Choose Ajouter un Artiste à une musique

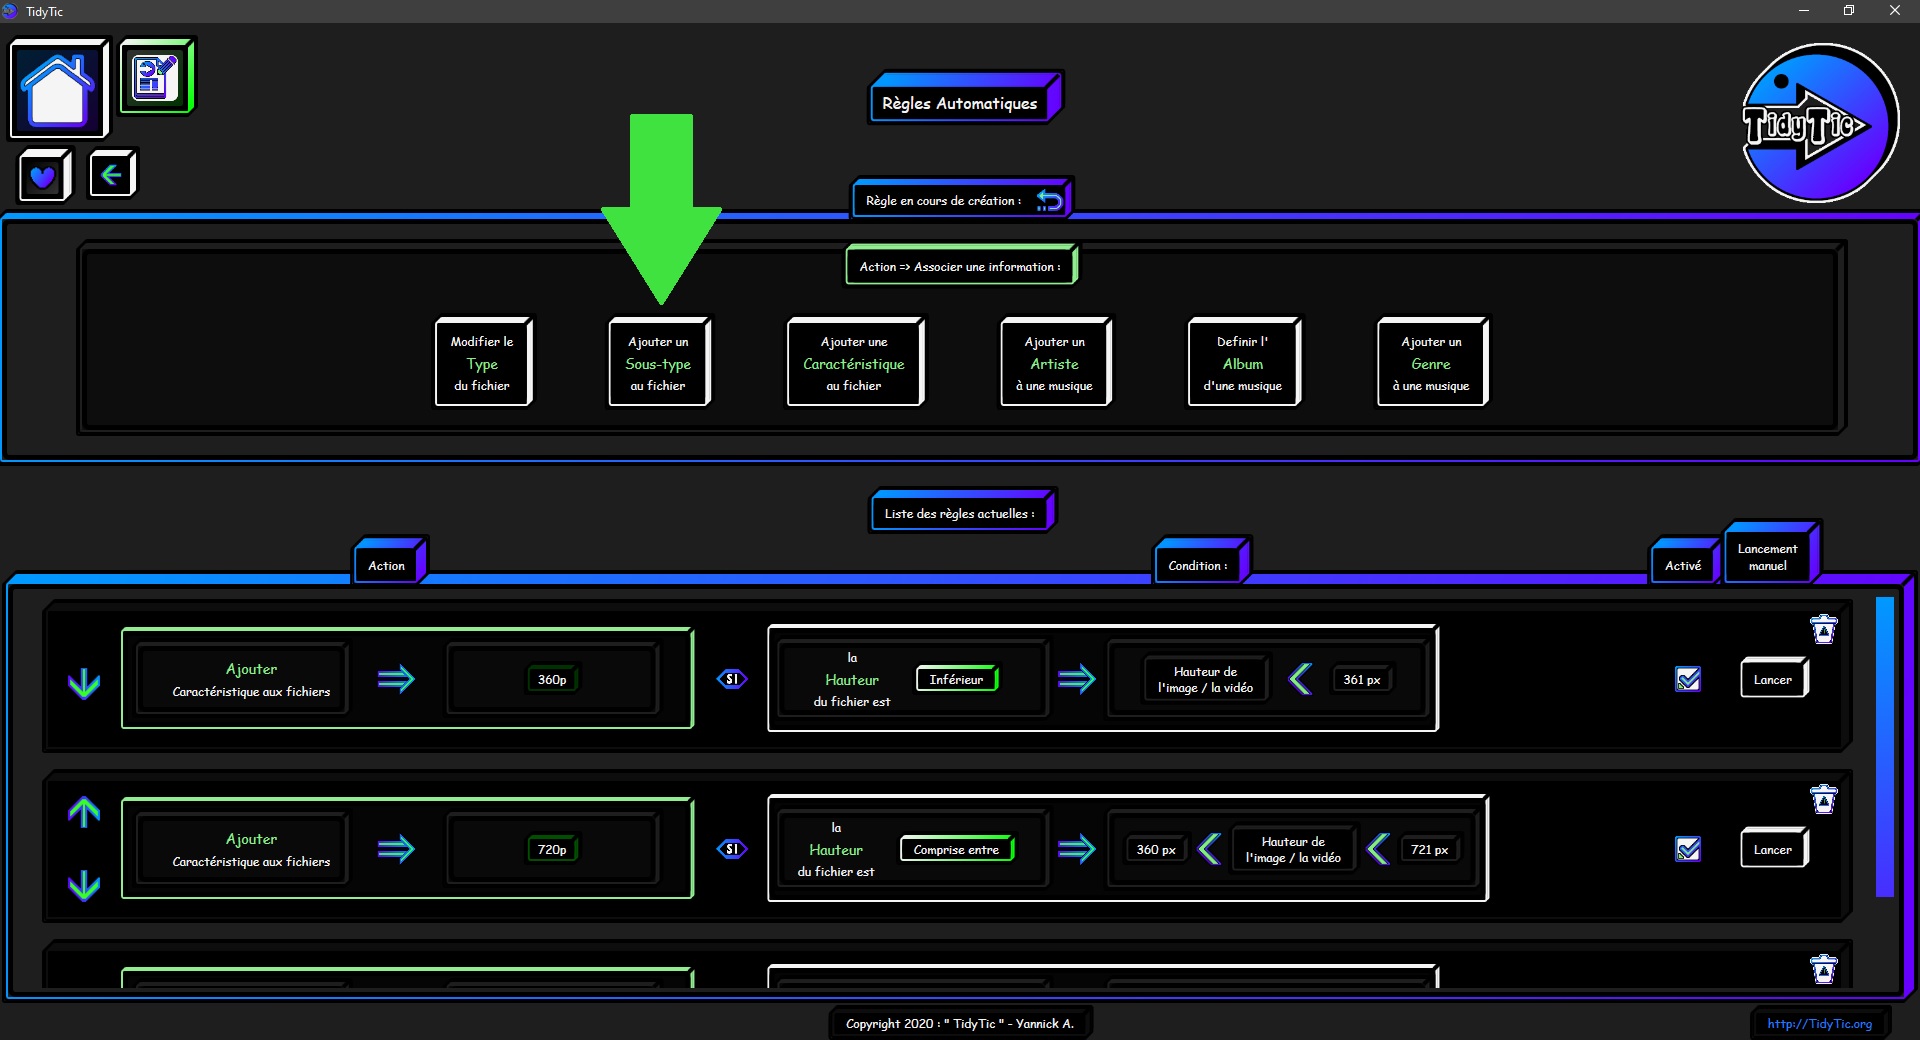(x=1055, y=363)
